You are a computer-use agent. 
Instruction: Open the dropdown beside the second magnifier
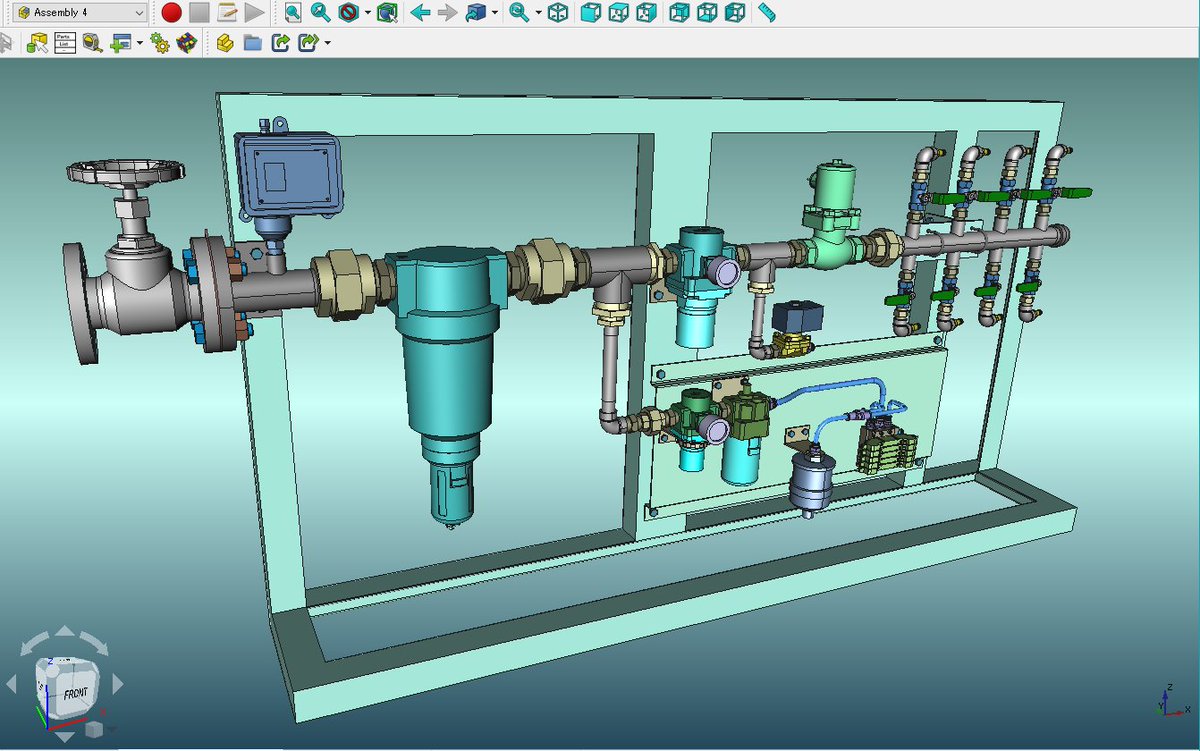click(x=538, y=14)
